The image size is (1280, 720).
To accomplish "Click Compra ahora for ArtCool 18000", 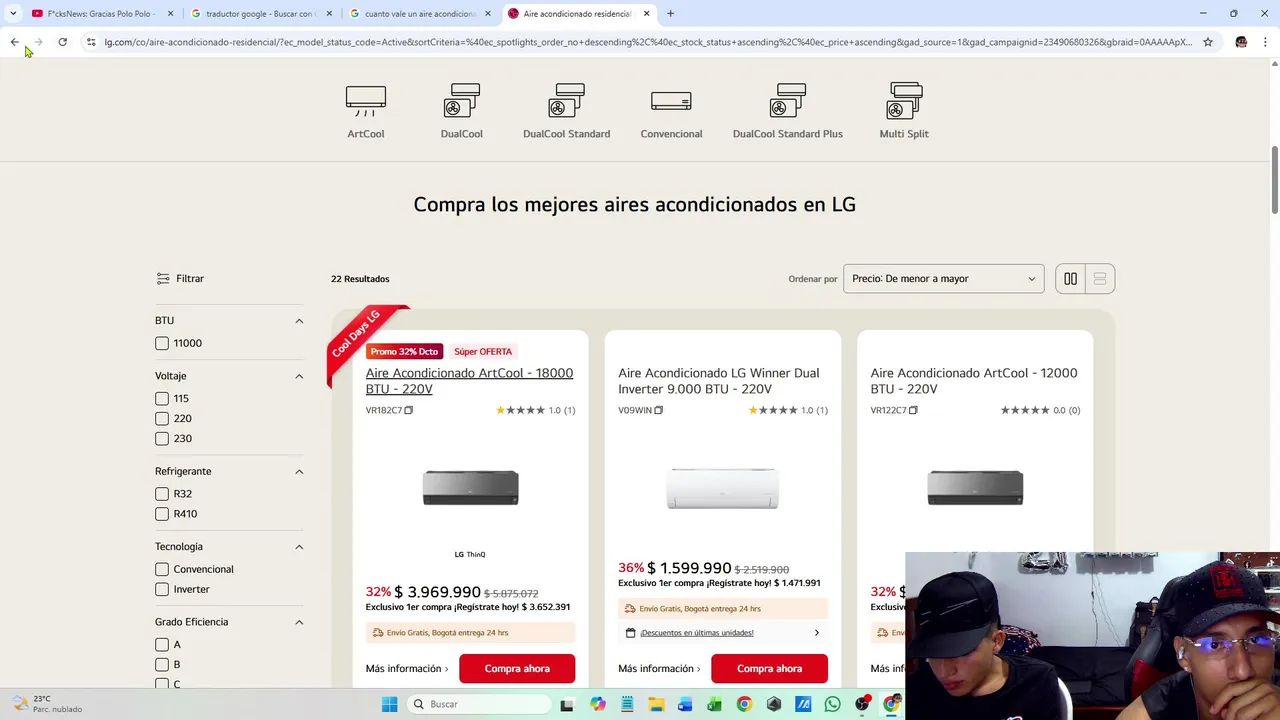I will [517, 668].
